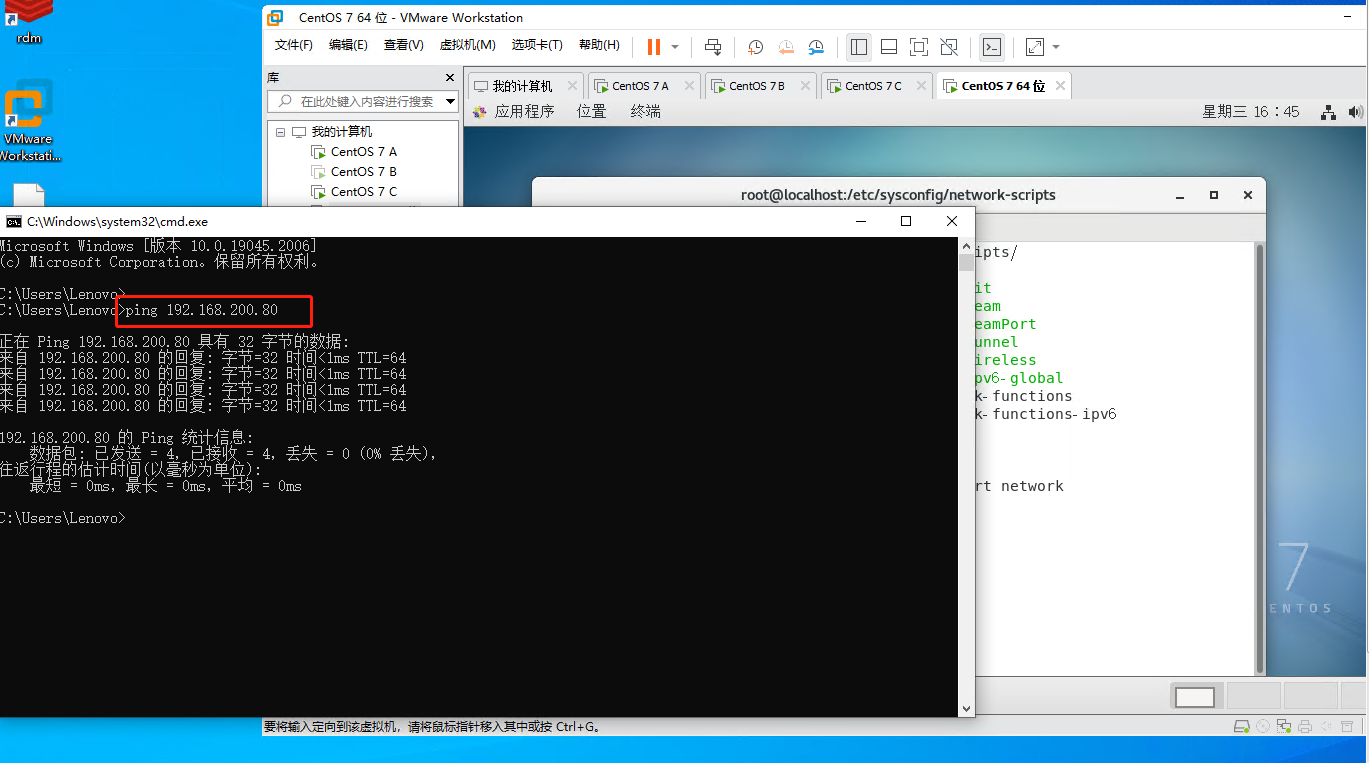
Task: Click the CD/DVD drive status bar icon
Action: coord(1262,727)
